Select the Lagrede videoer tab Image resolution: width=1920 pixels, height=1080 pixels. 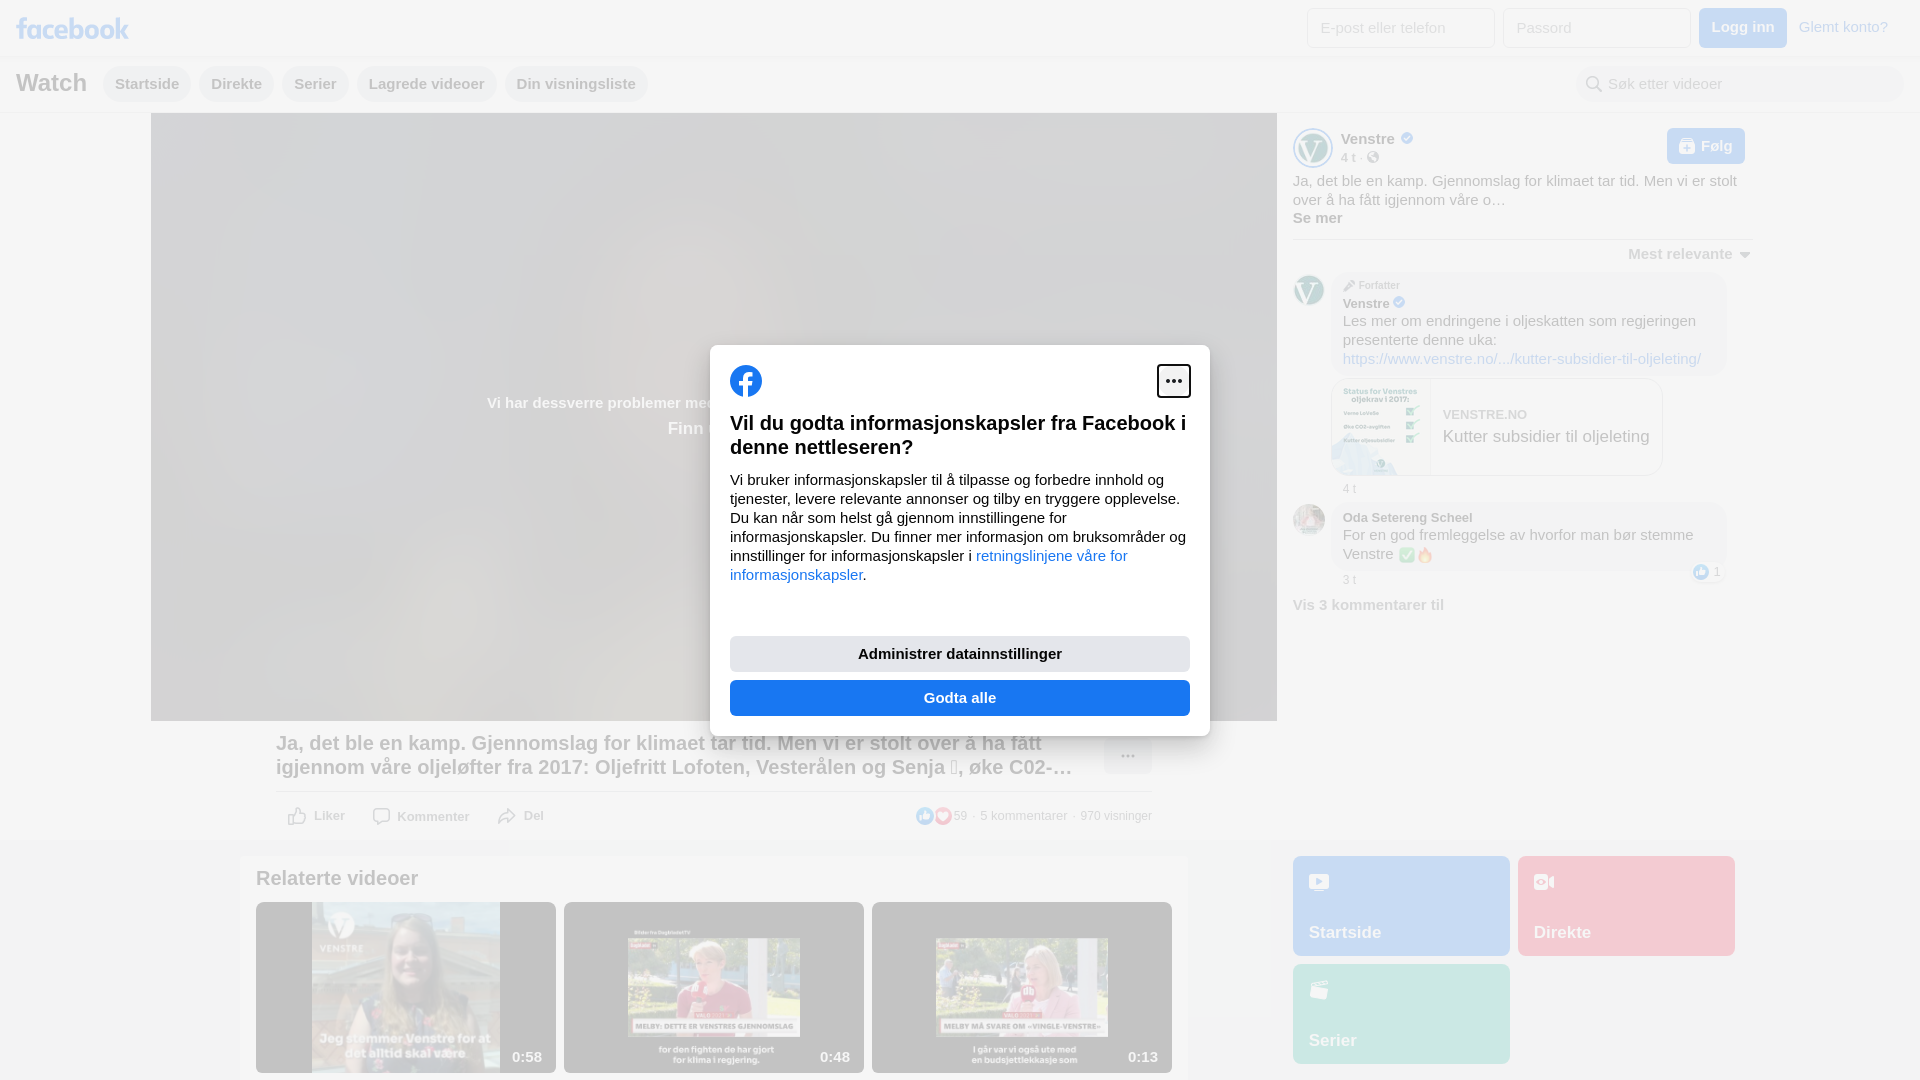(x=426, y=84)
